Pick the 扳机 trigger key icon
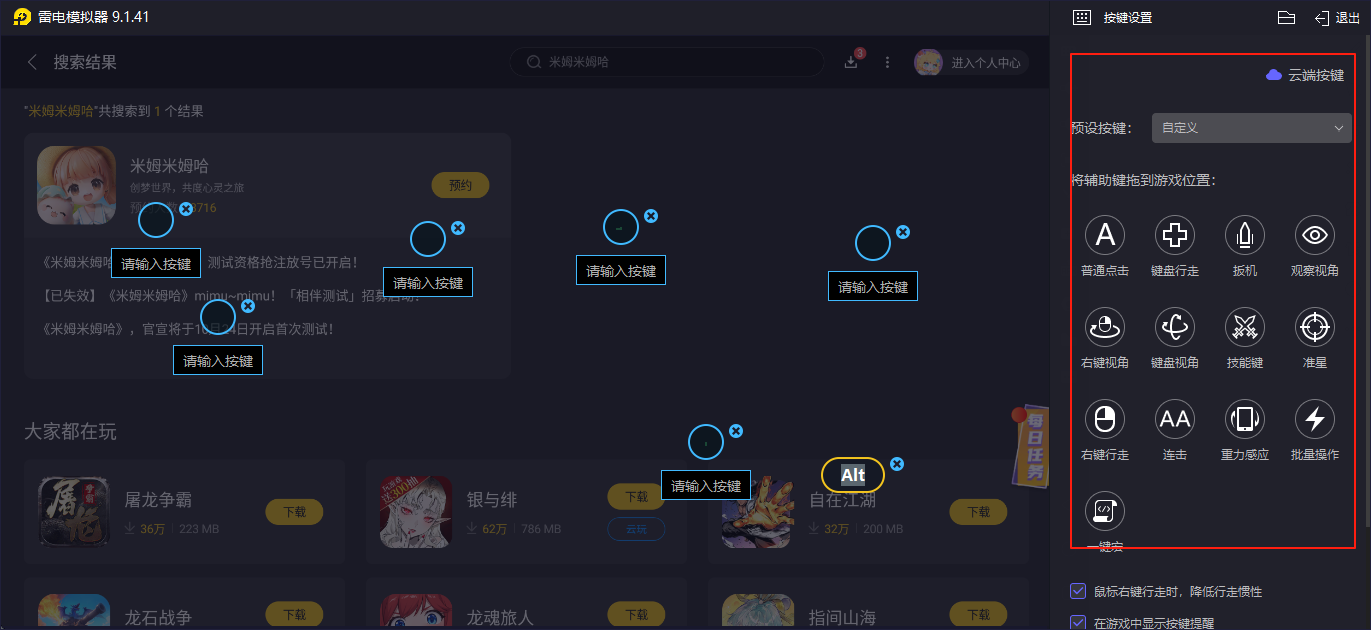1371x630 pixels. 1245,235
